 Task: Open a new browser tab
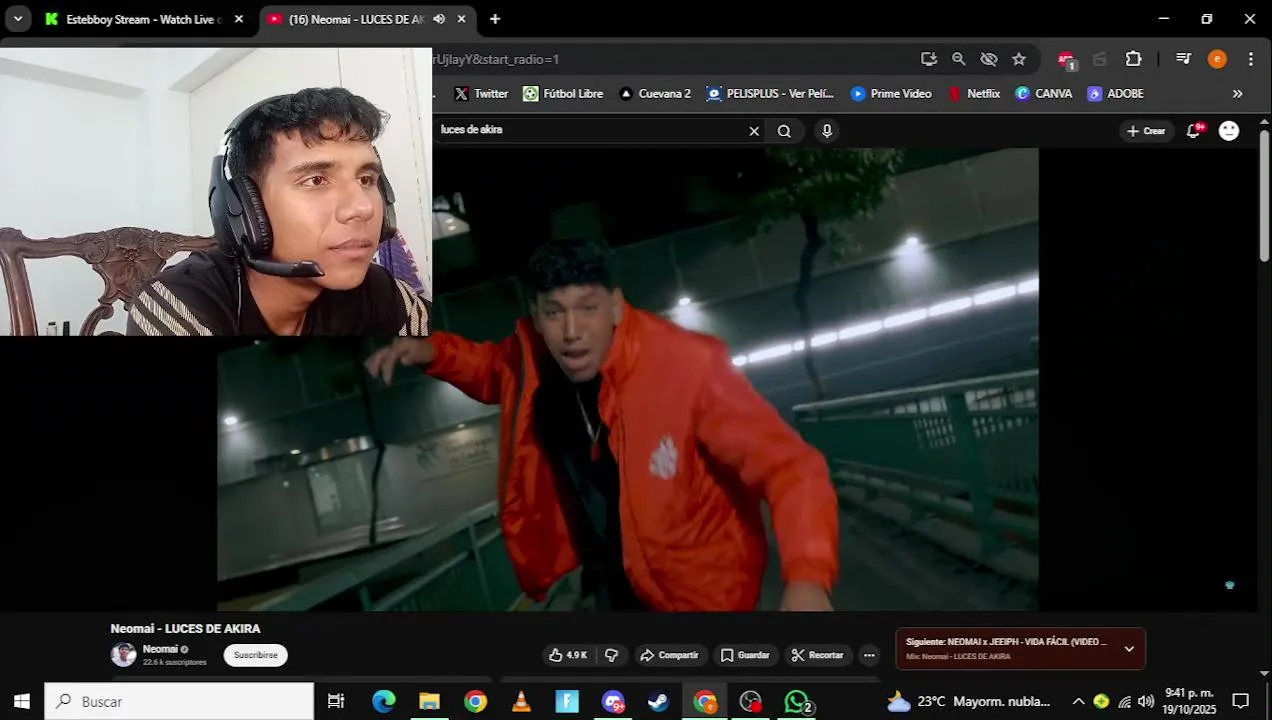[495, 19]
